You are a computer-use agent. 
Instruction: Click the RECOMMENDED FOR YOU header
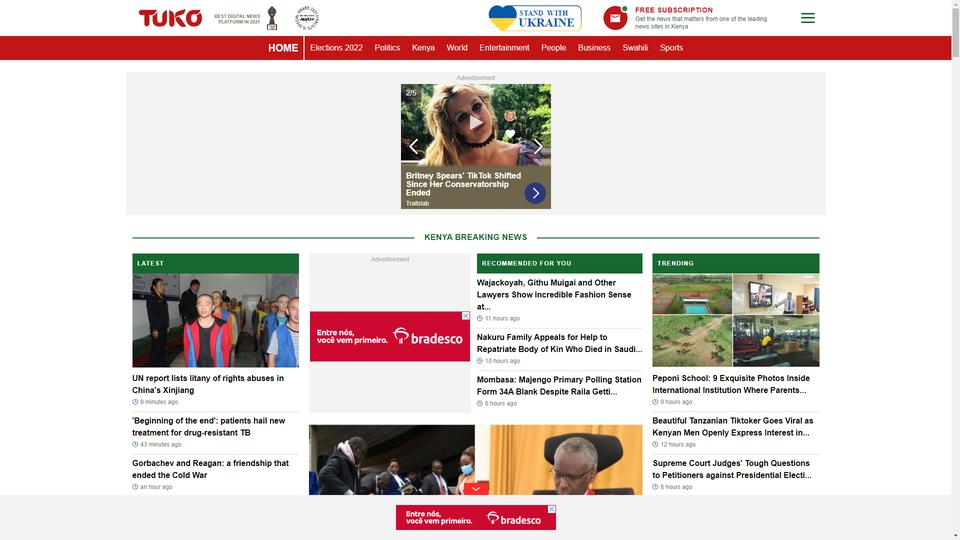(x=560, y=263)
